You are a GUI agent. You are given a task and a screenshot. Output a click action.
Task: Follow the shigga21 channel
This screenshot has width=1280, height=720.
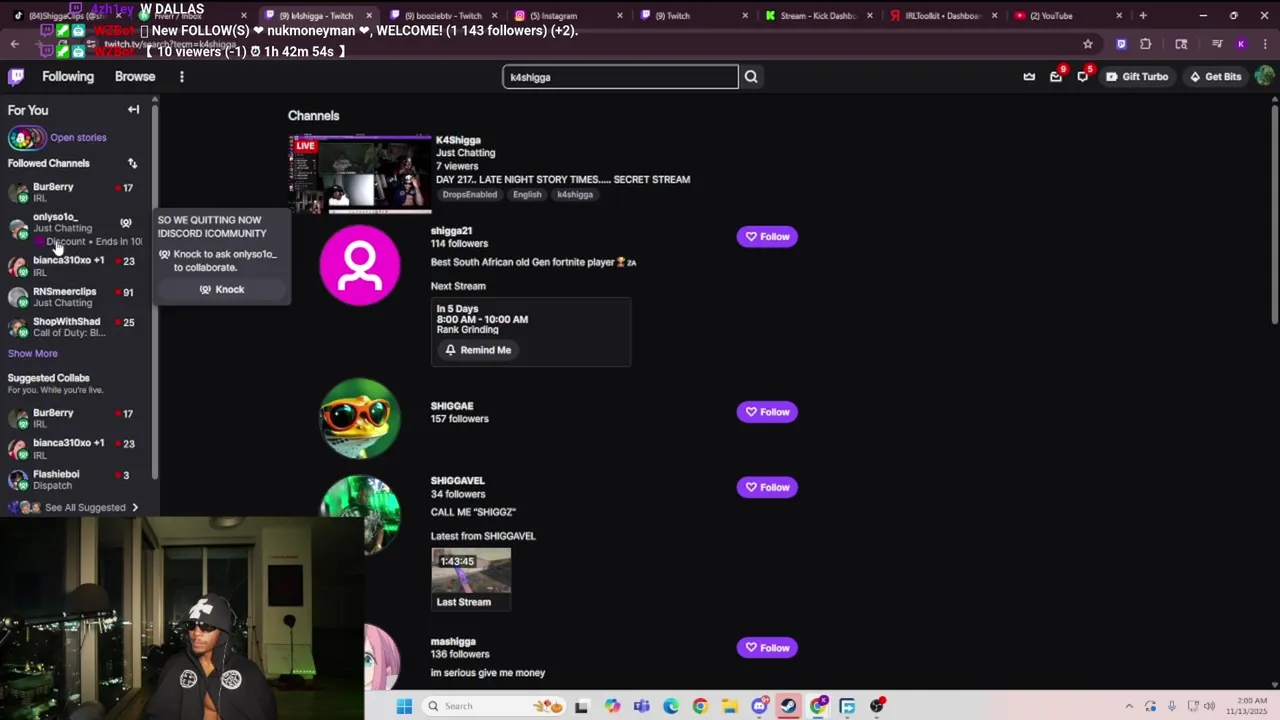coord(767,237)
